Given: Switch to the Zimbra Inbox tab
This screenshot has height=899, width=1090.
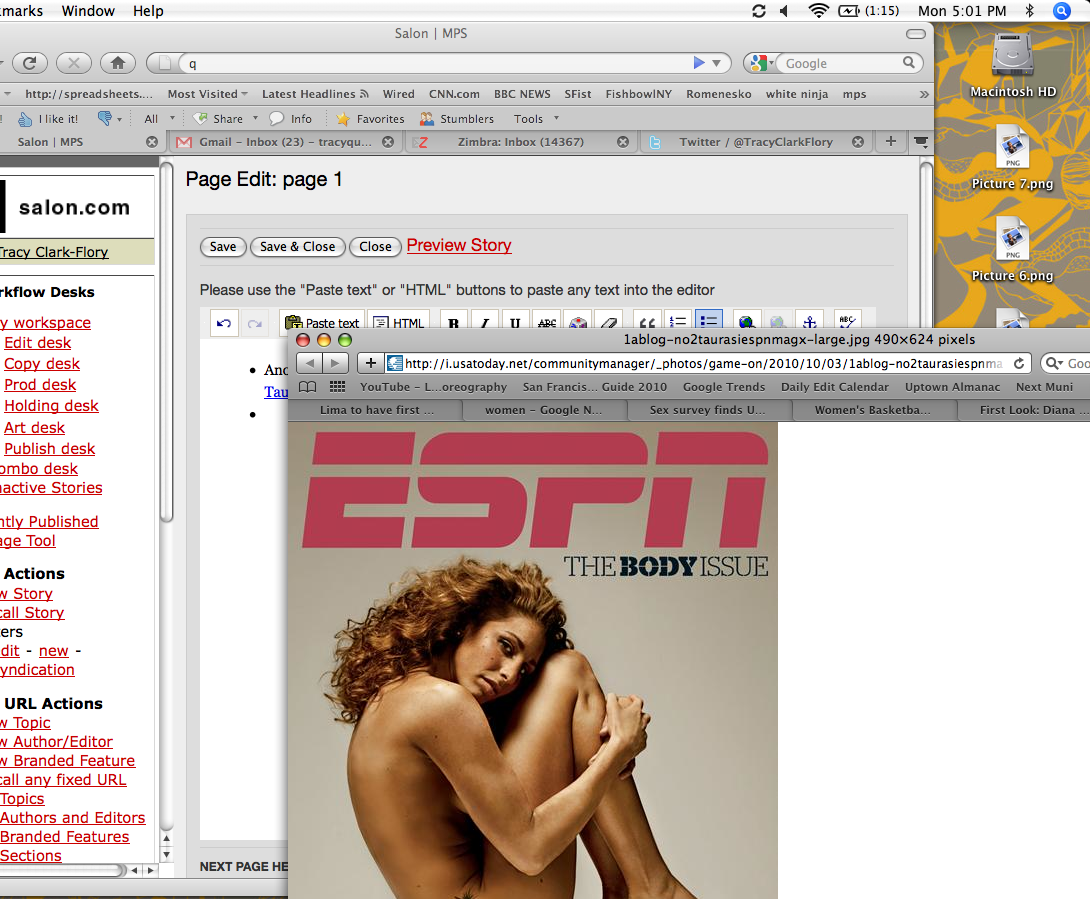Looking at the screenshot, I should [x=519, y=142].
